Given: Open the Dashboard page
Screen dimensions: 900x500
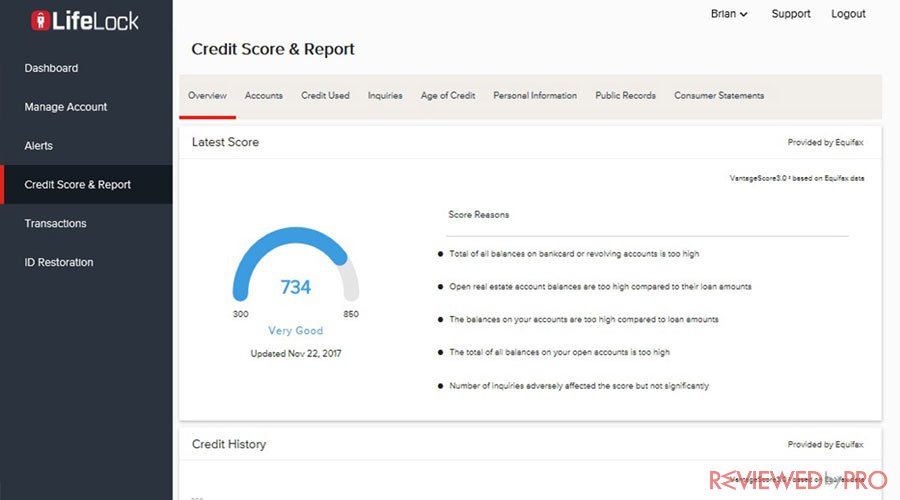Looking at the screenshot, I should 51,68.
